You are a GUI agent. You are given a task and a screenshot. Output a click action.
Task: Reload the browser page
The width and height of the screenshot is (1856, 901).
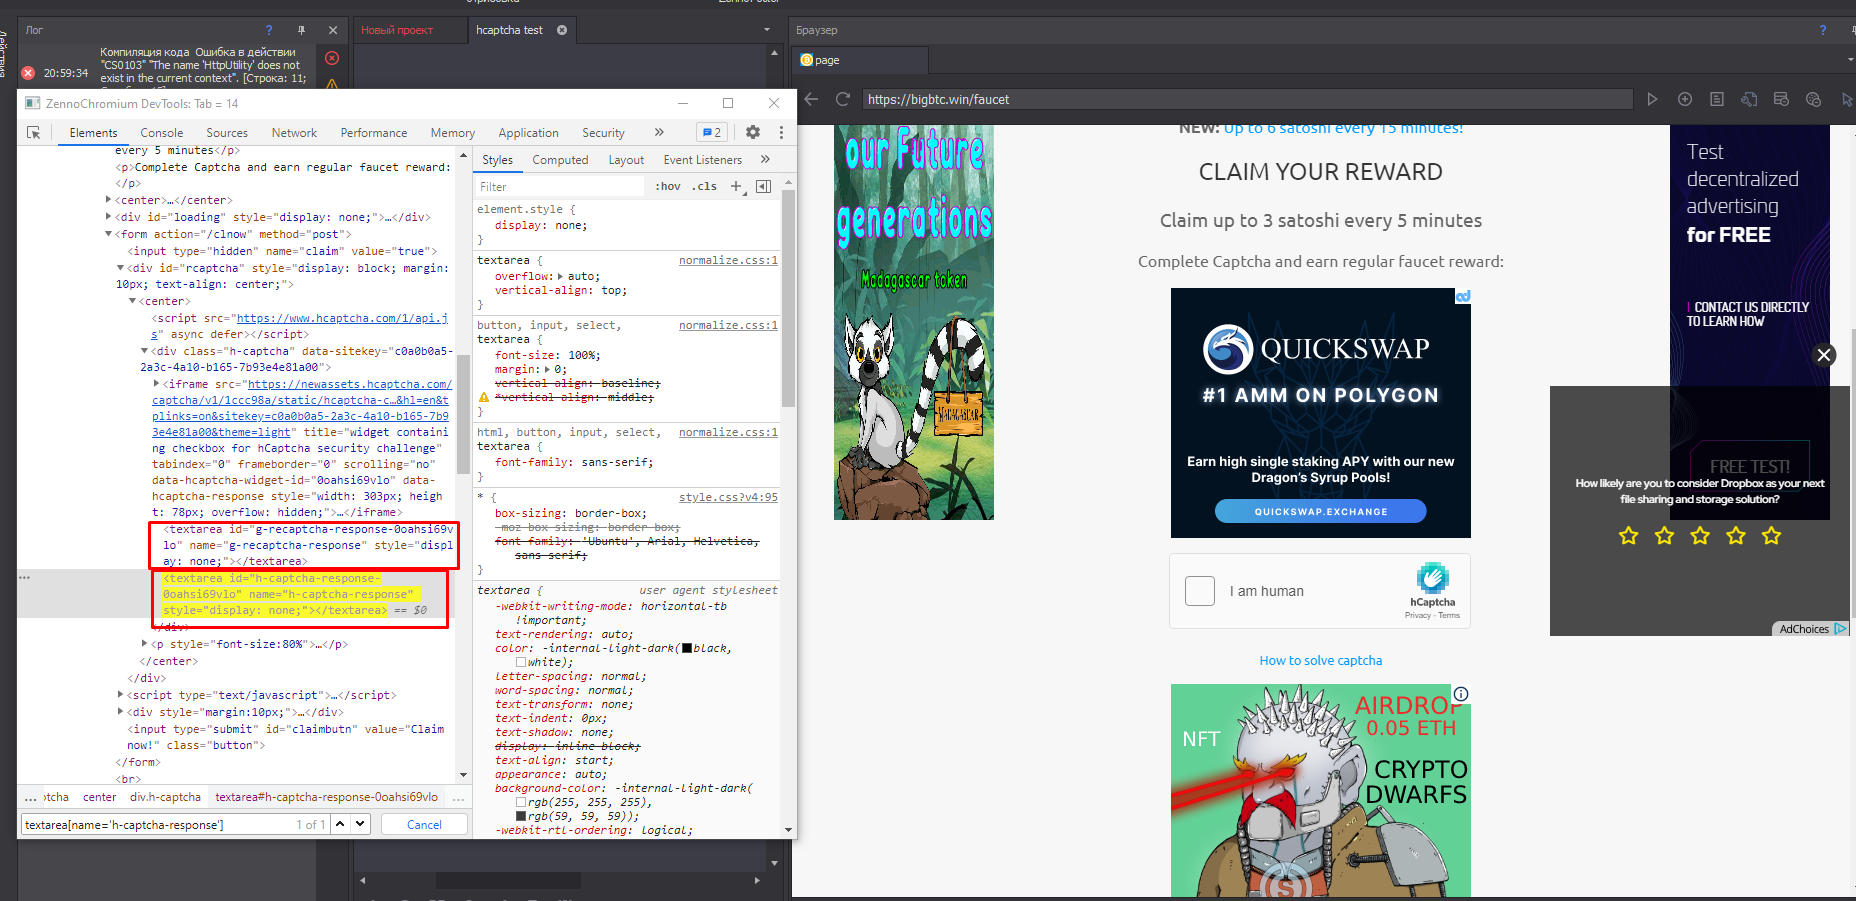point(842,99)
